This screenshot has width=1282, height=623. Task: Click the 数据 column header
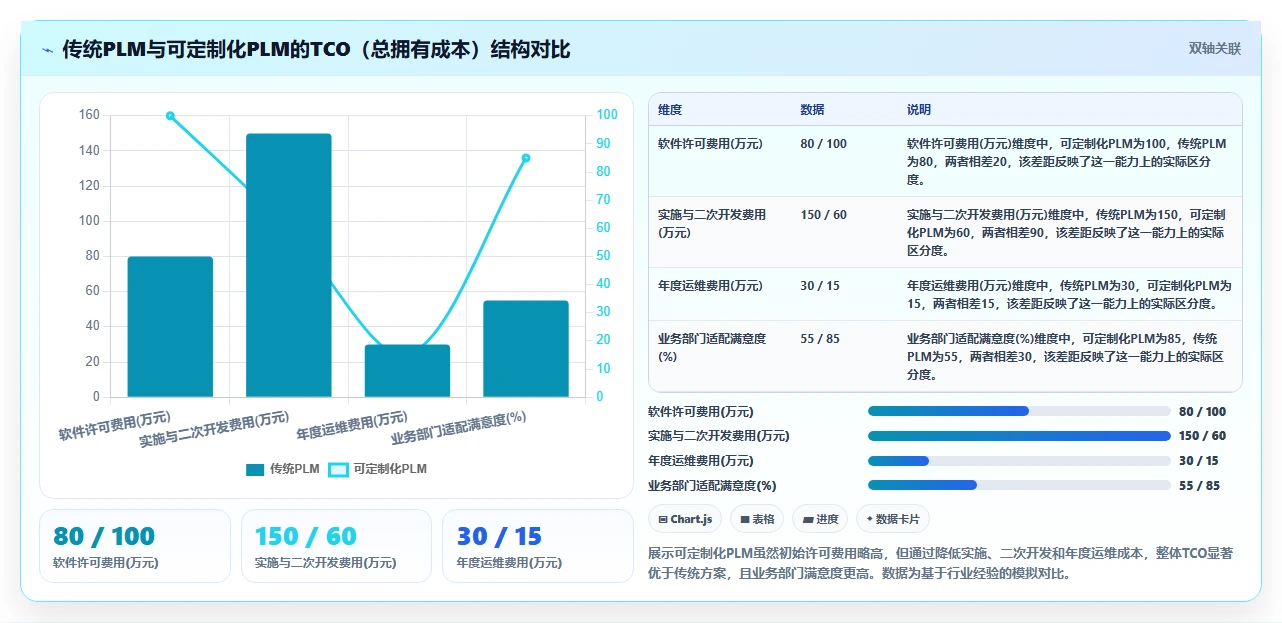[x=813, y=109]
